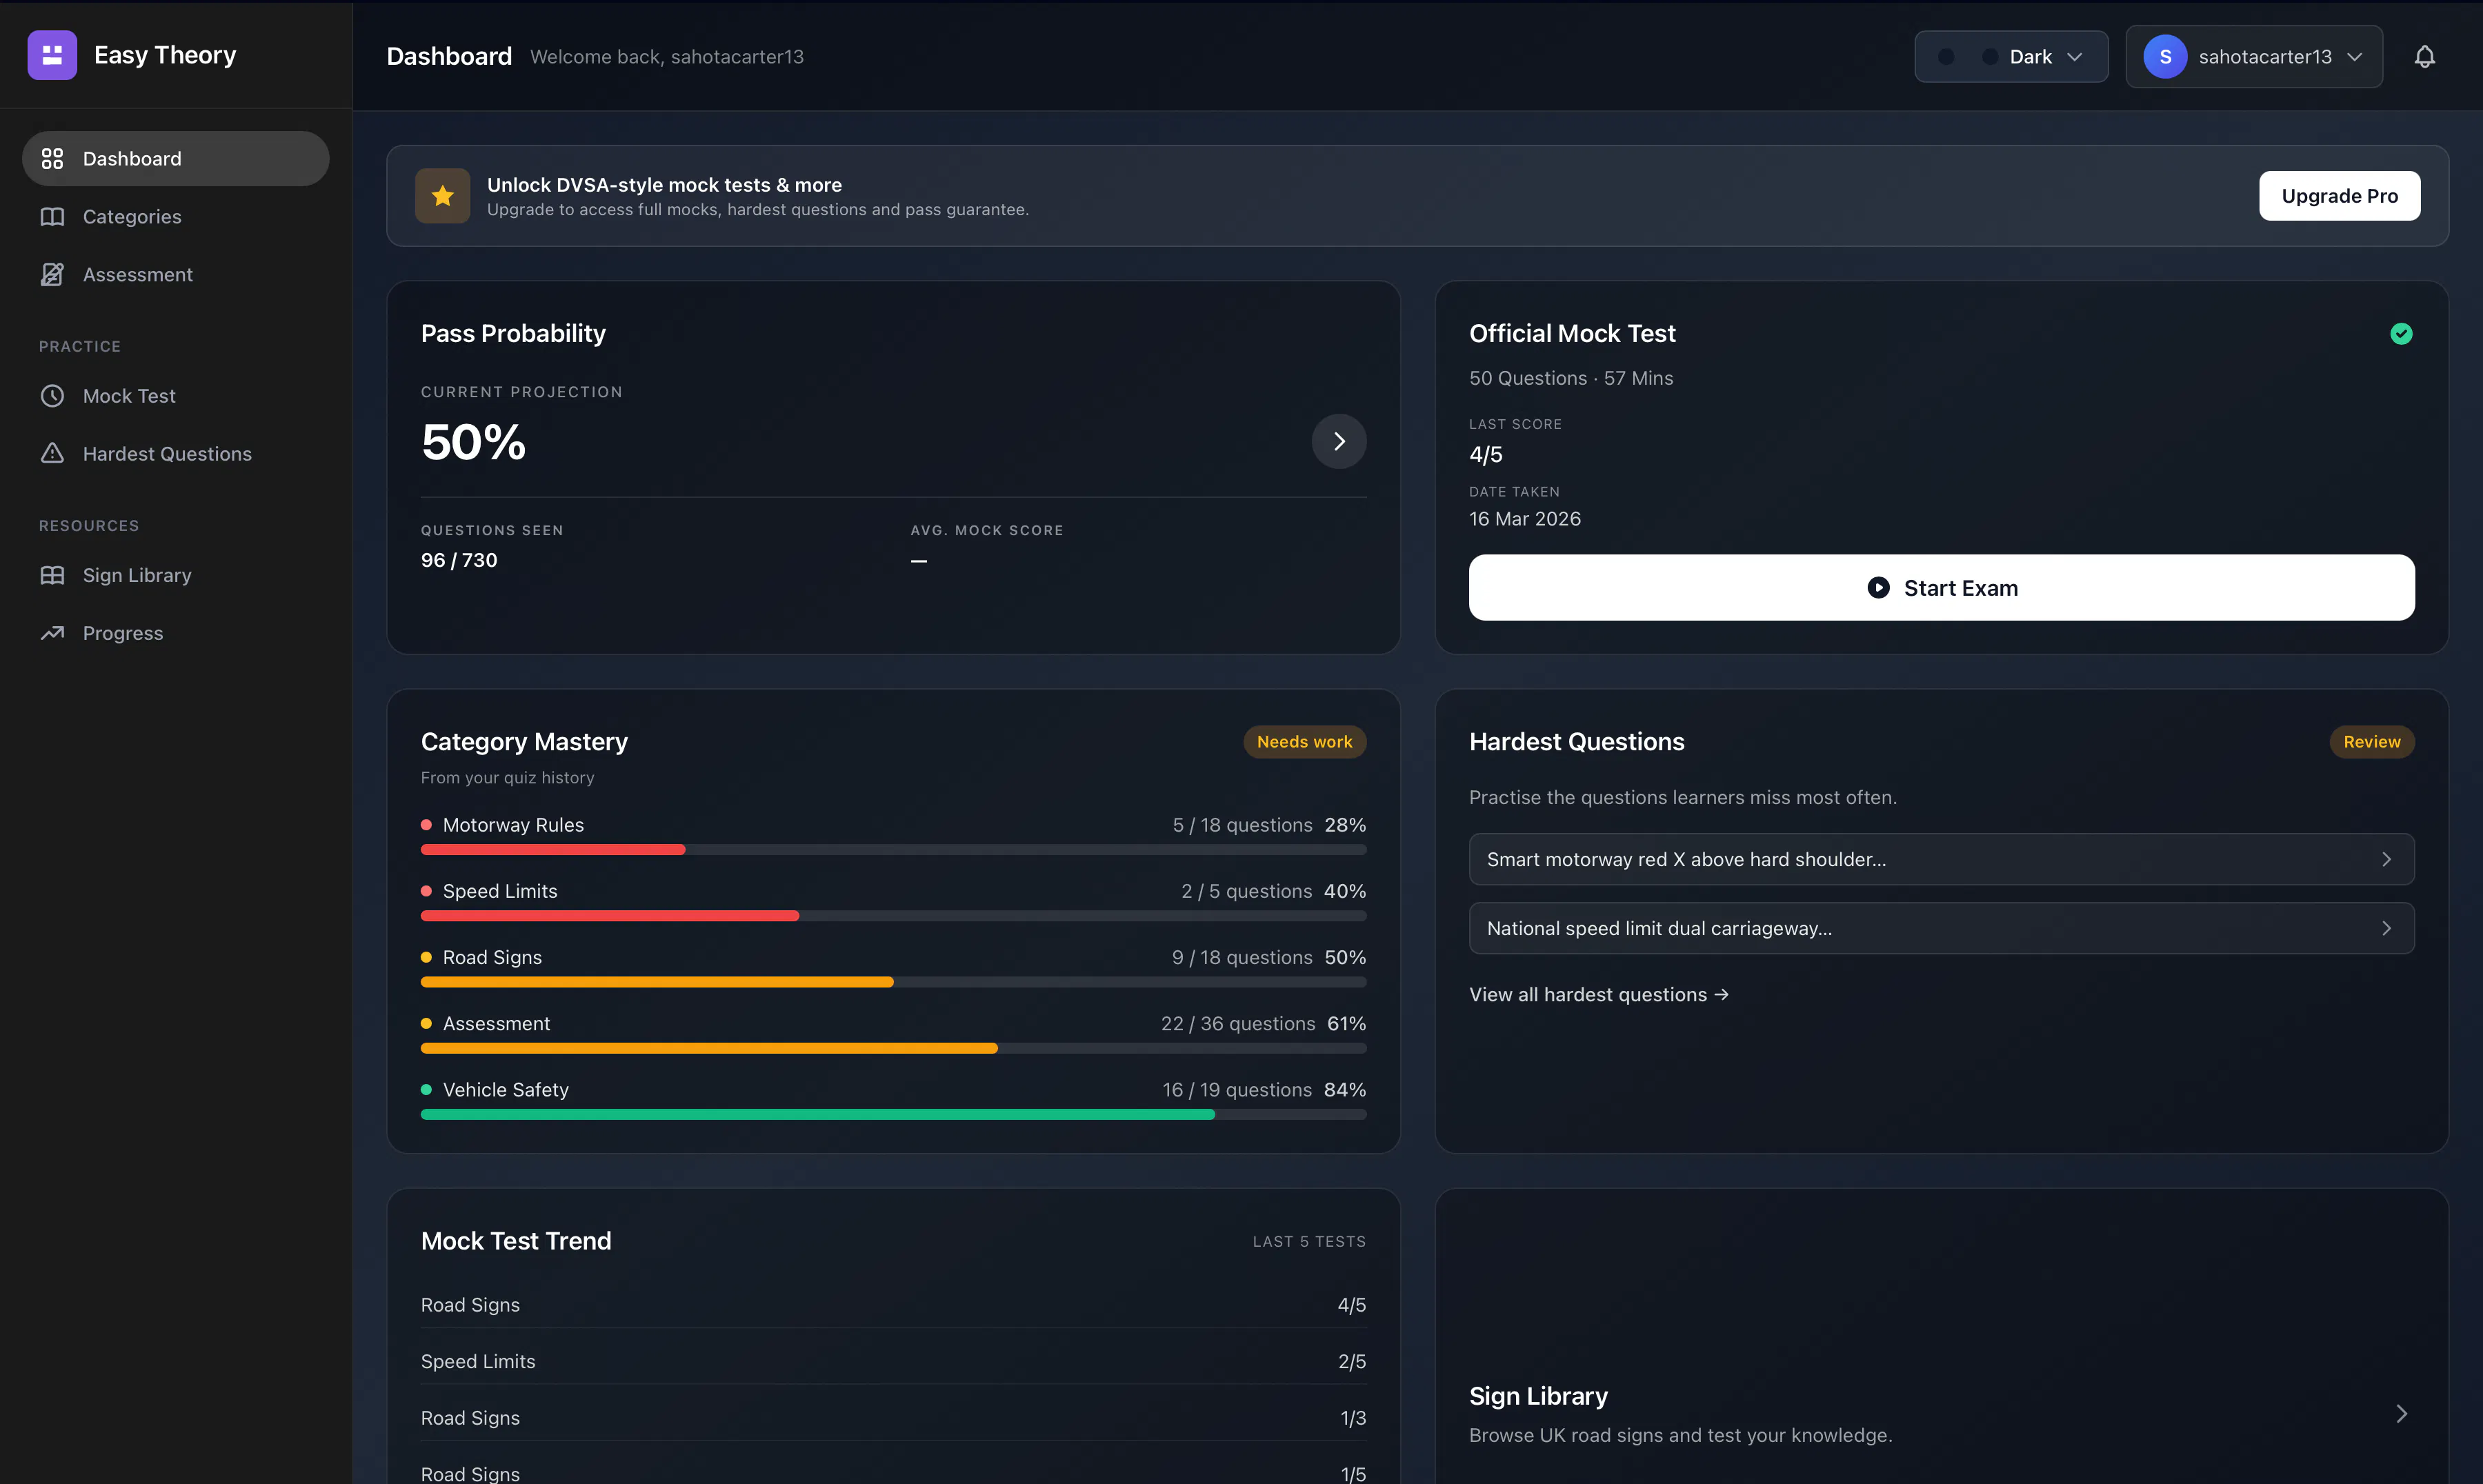
Task: Click the Unlock DVSA-style mock tests heading
Action: coord(664,185)
